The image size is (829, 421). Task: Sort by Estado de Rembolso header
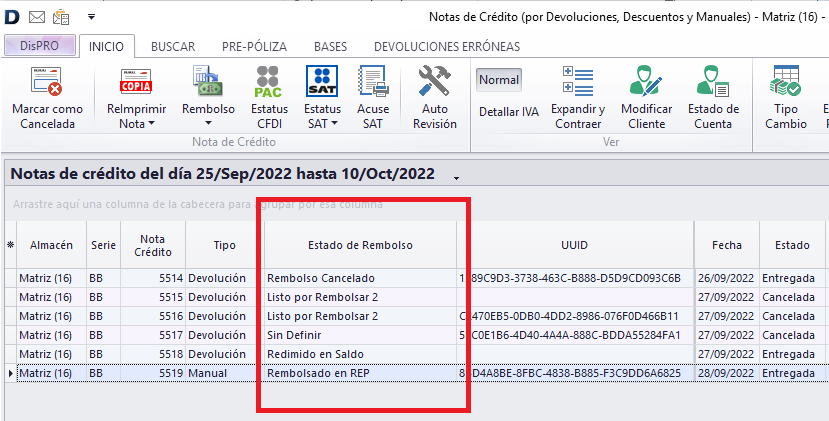tap(361, 245)
